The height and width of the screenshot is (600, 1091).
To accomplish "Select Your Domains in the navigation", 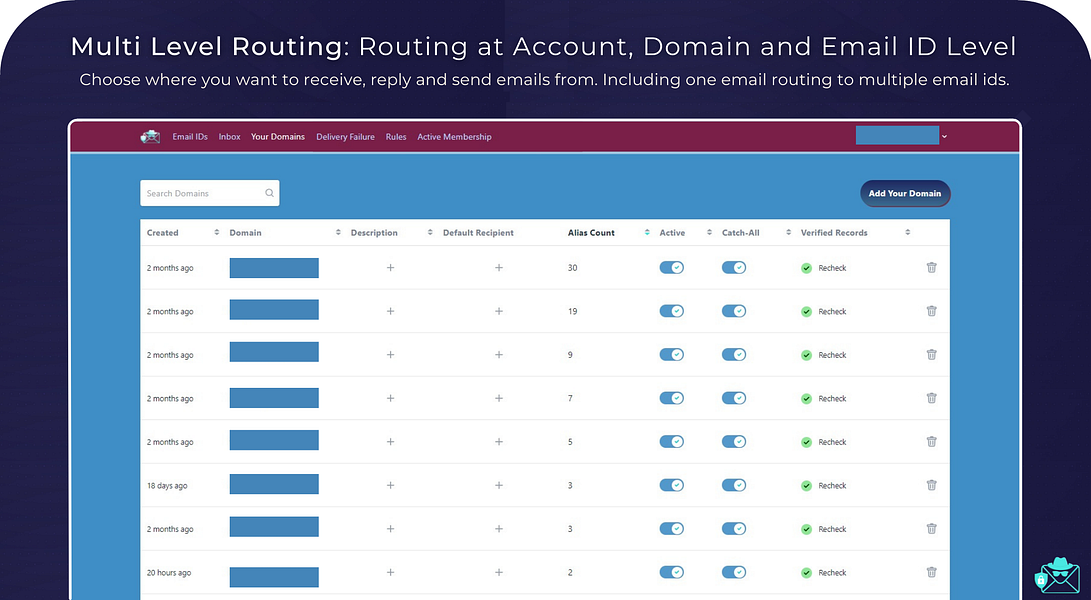I will click(x=278, y=137).
